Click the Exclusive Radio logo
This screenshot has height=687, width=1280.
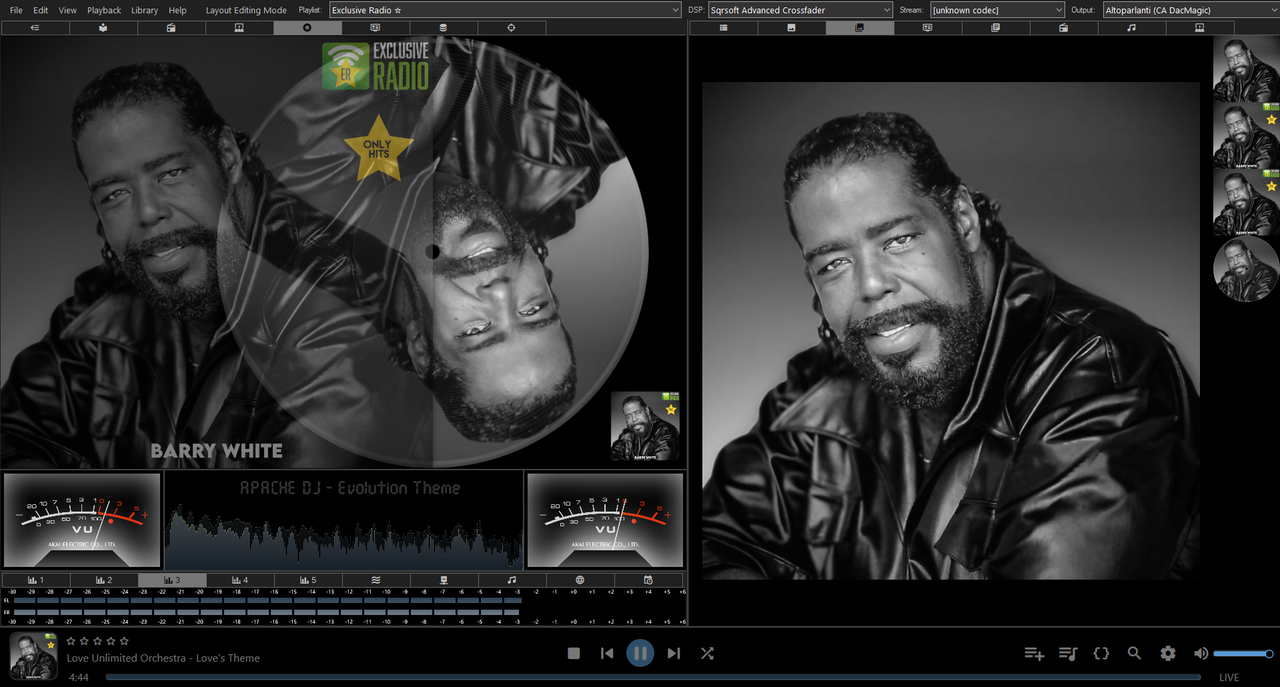376,66
